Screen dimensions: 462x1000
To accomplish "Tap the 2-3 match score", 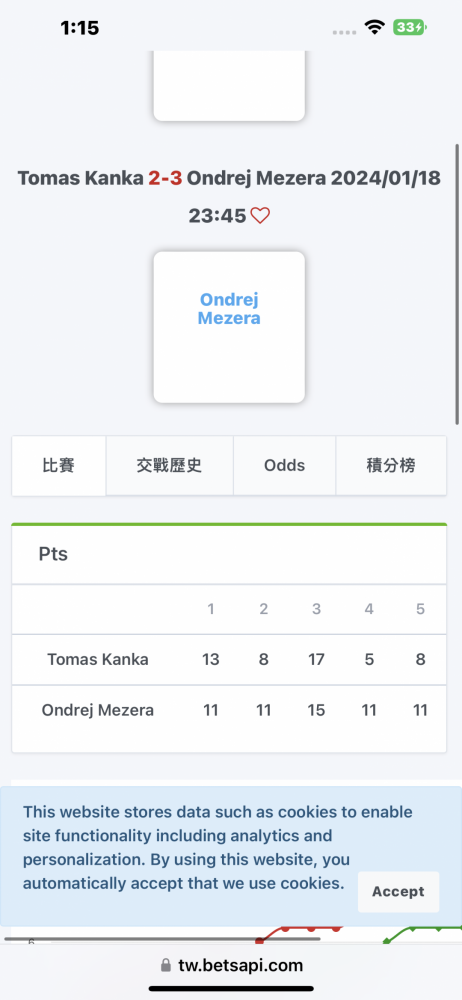I will [165, 178].
